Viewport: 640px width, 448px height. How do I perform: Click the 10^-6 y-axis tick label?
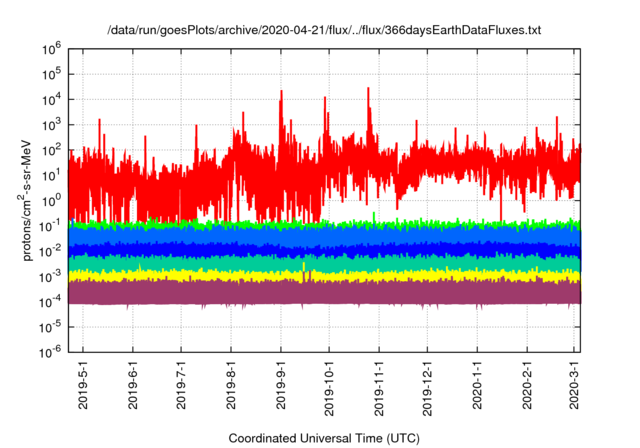click(50, 353)
